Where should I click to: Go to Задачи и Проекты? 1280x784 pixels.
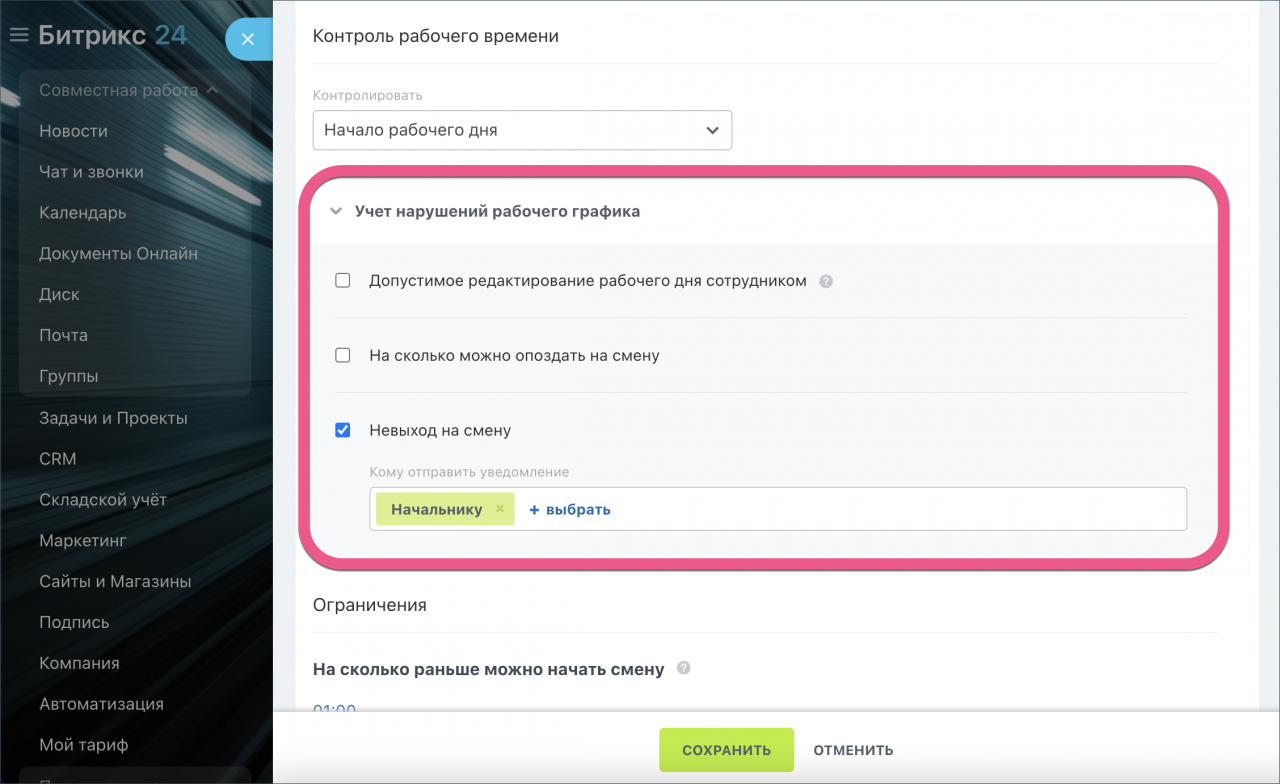click(x=113, y=418)
